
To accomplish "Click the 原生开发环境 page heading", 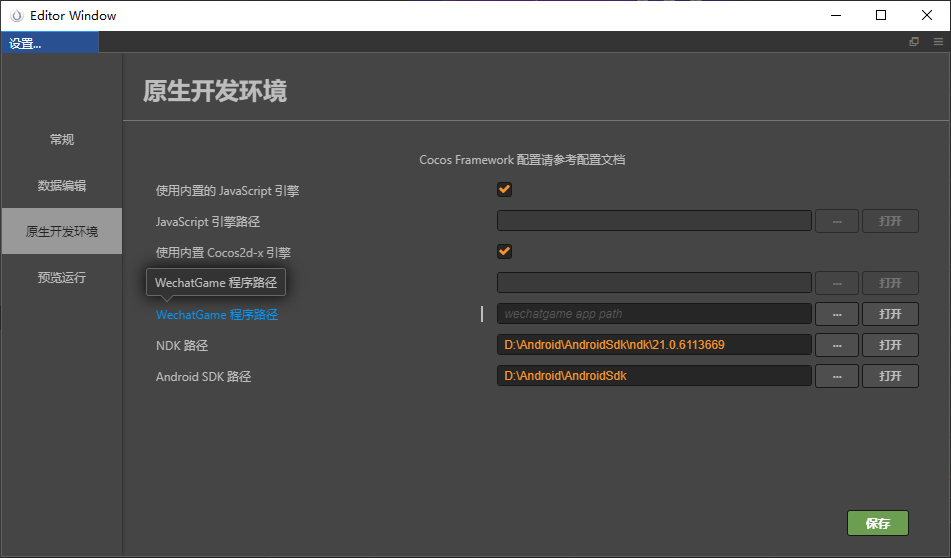I will 215,91.
